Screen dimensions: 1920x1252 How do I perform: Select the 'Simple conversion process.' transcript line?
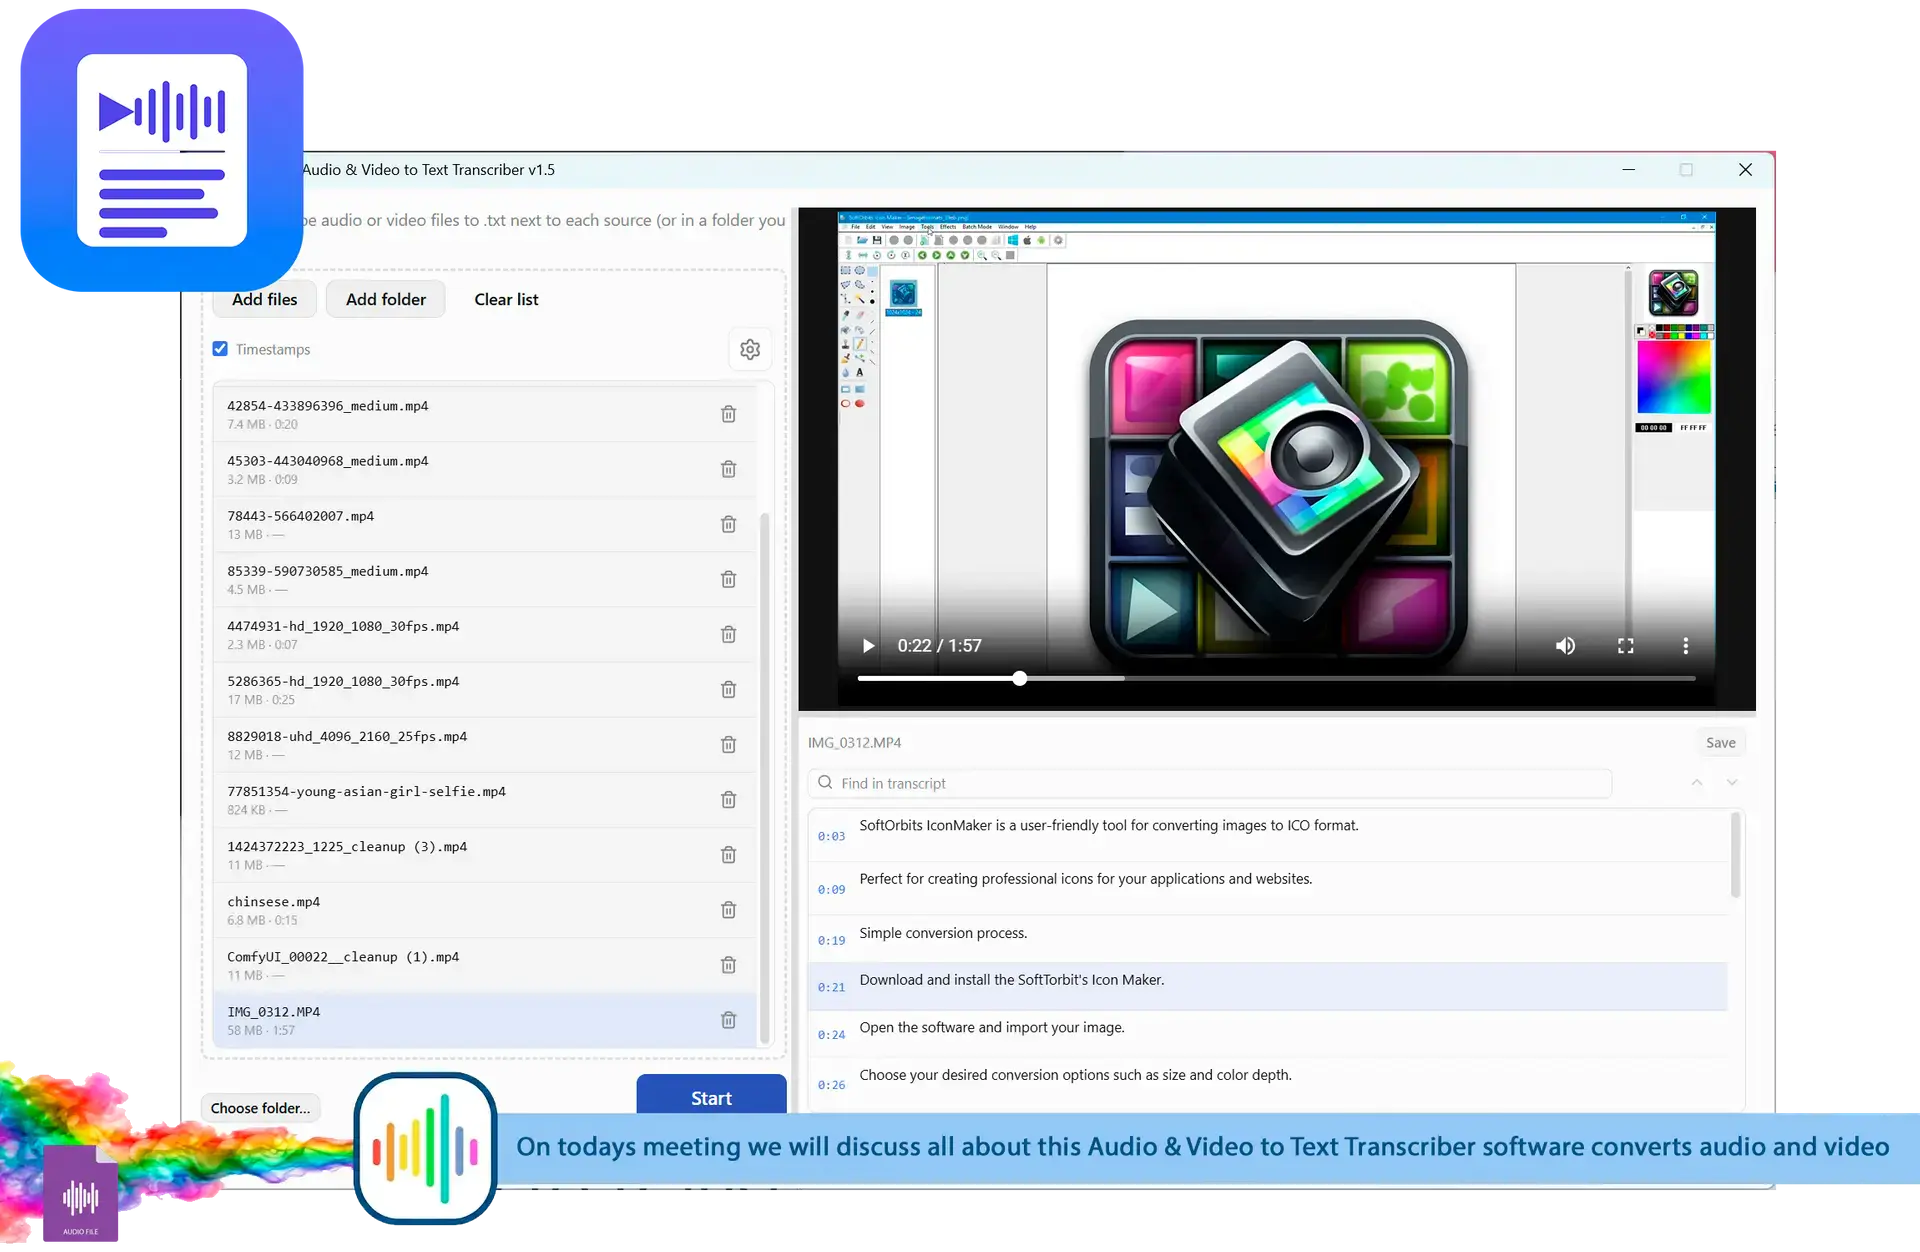(x=1268, y=939)
